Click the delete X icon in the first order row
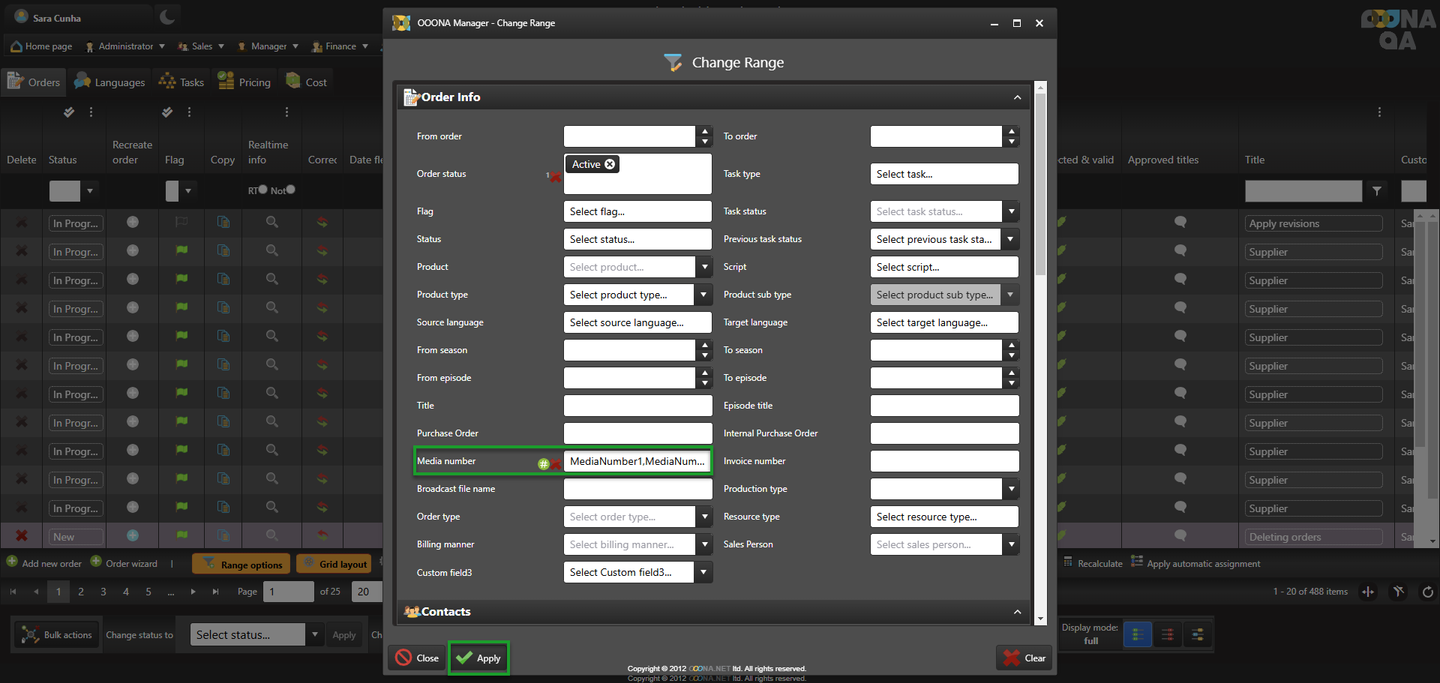The width and height of the screenshot is (1440, 683). (21, 223)
